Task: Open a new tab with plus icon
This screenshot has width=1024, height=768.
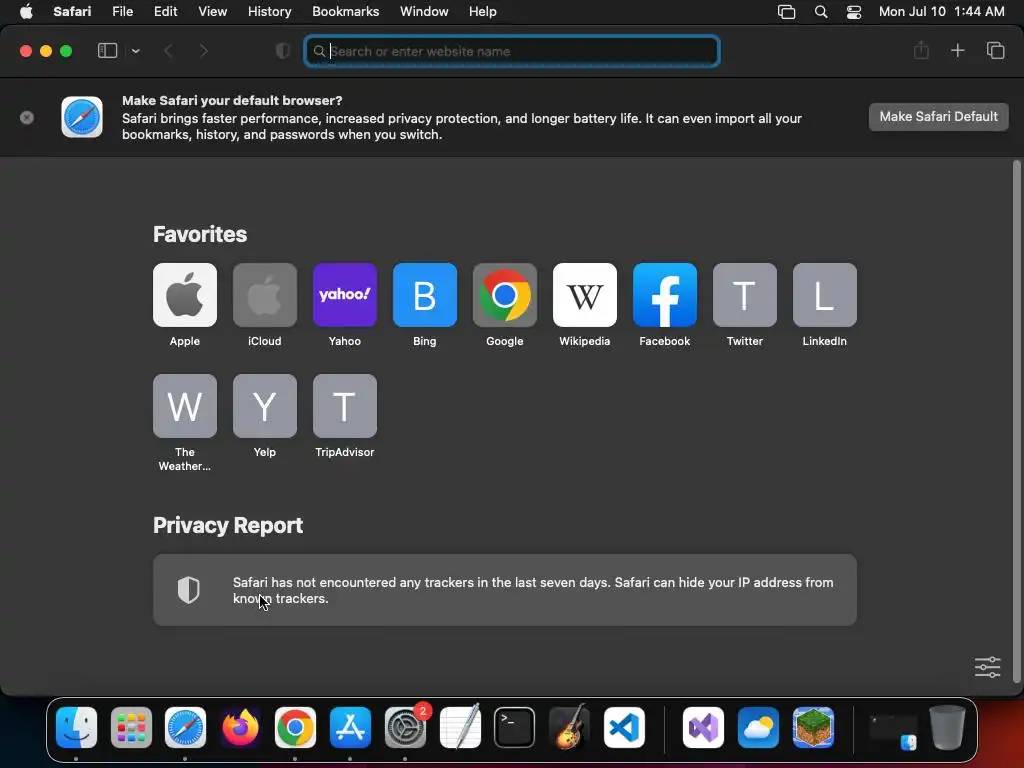Action: pos(957,50)
